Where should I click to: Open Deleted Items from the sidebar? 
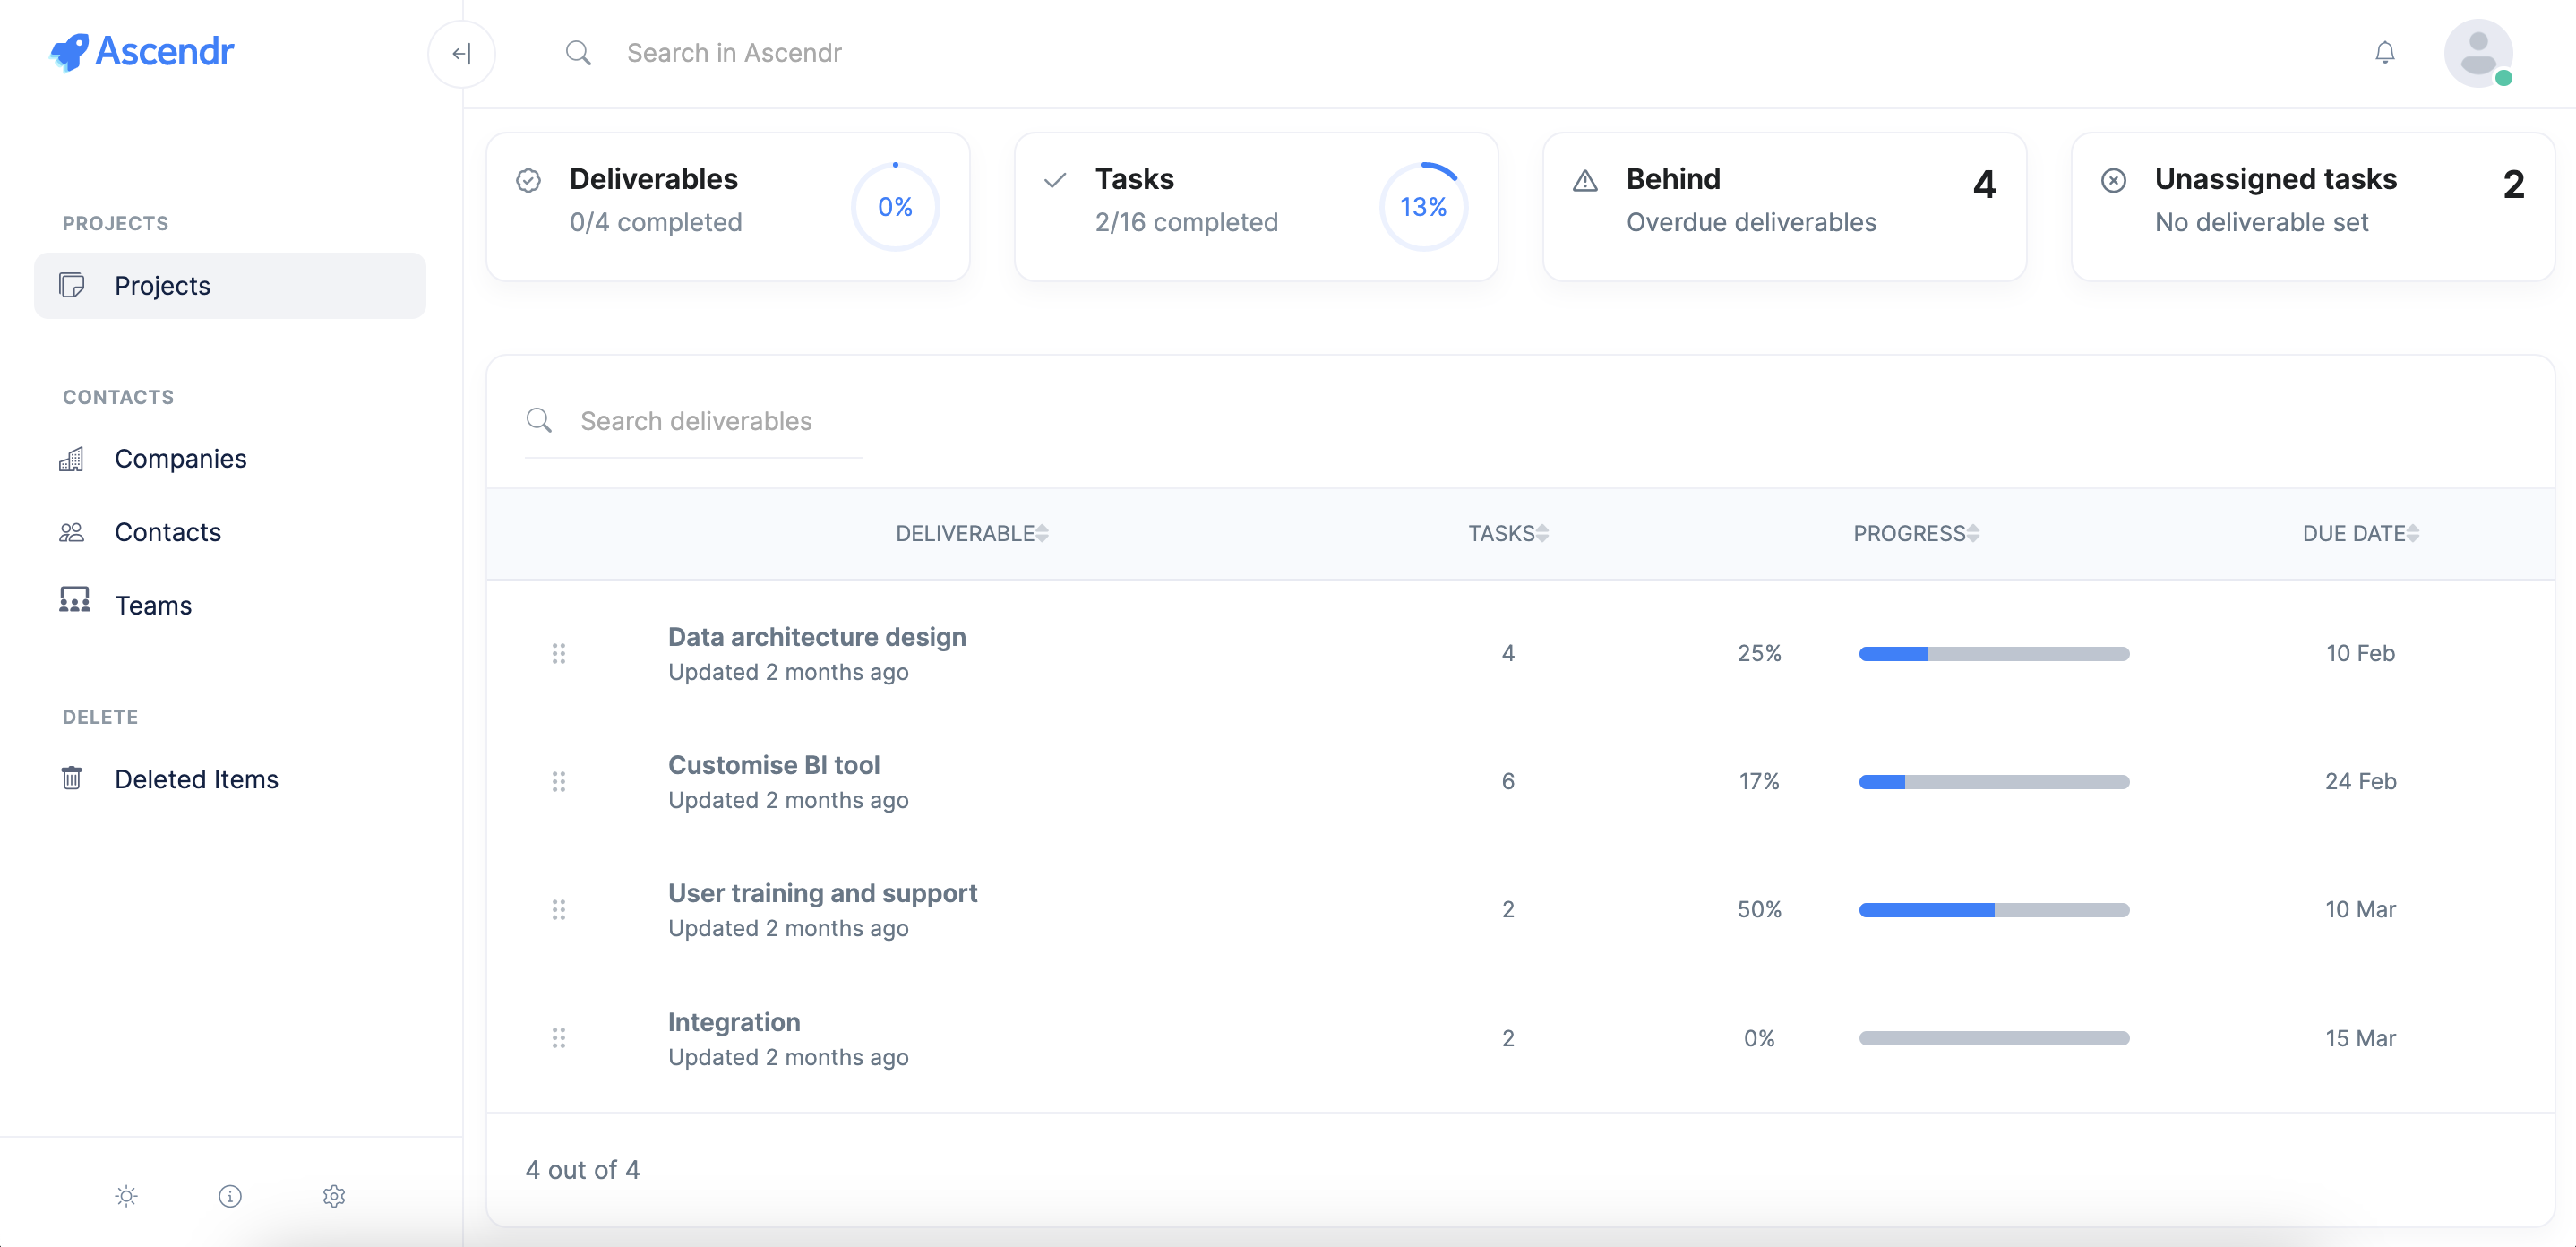[196, 778]
